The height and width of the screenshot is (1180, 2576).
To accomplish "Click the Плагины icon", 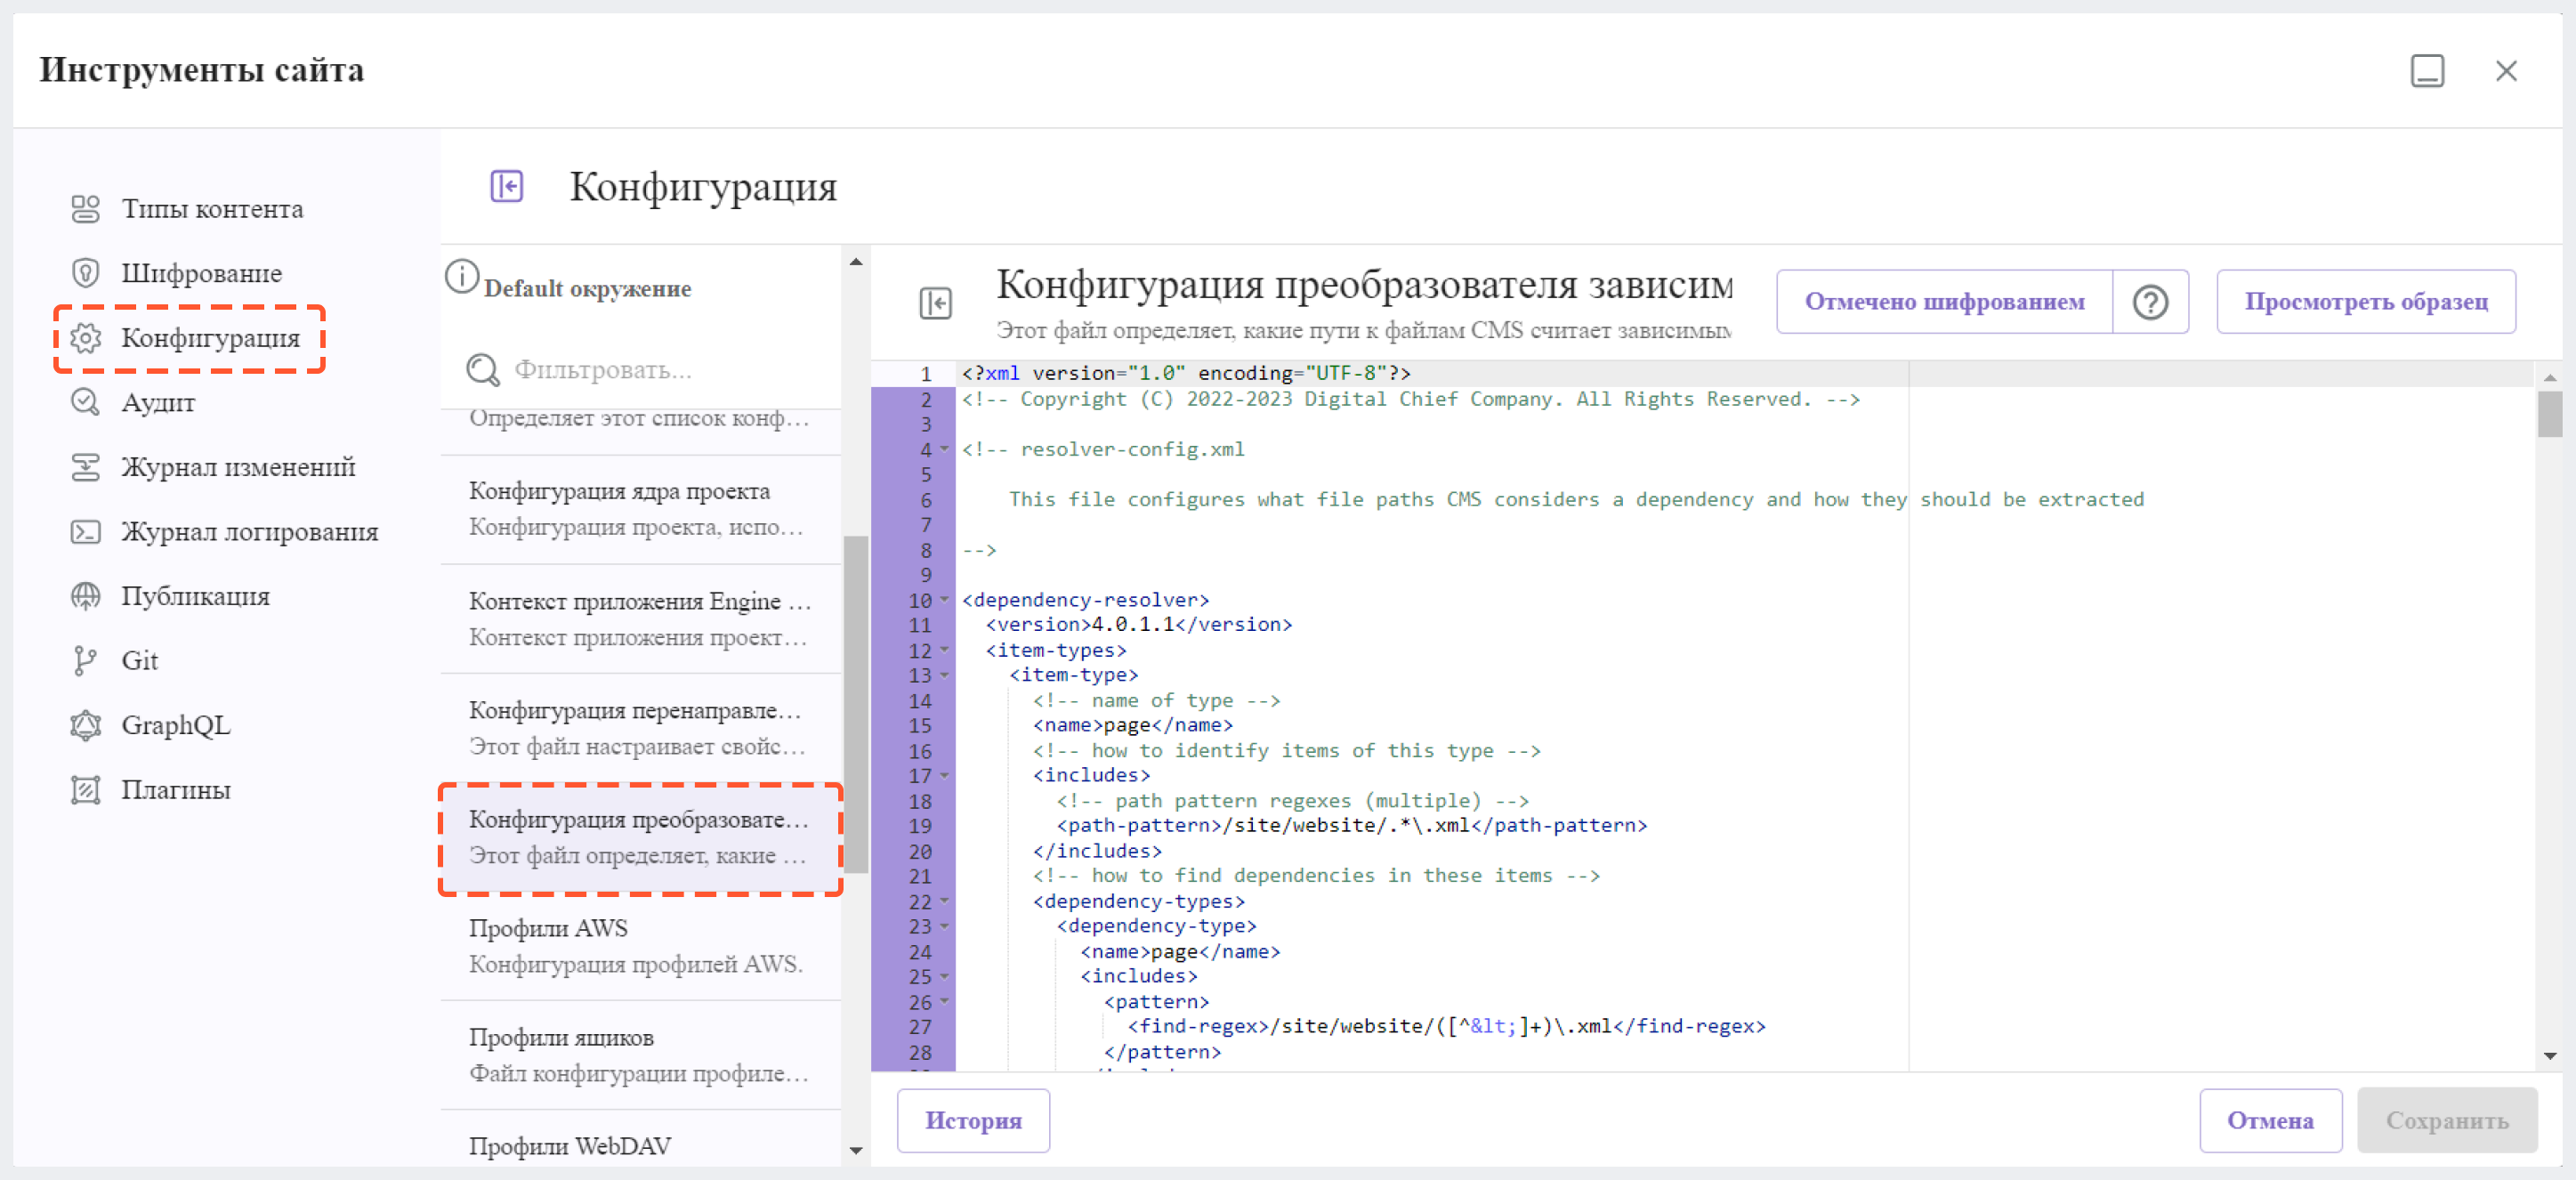I will (x=86, y=789).
